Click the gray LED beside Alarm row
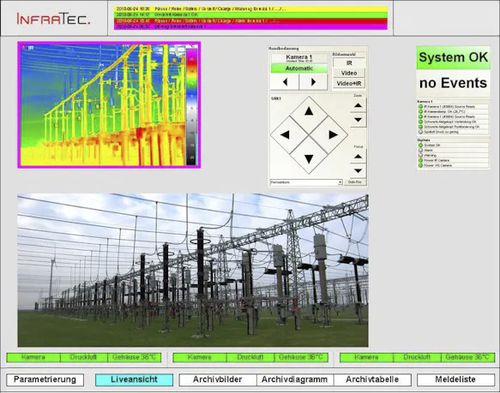The width and height of the screenshot is (500, 393). [421, 150]
